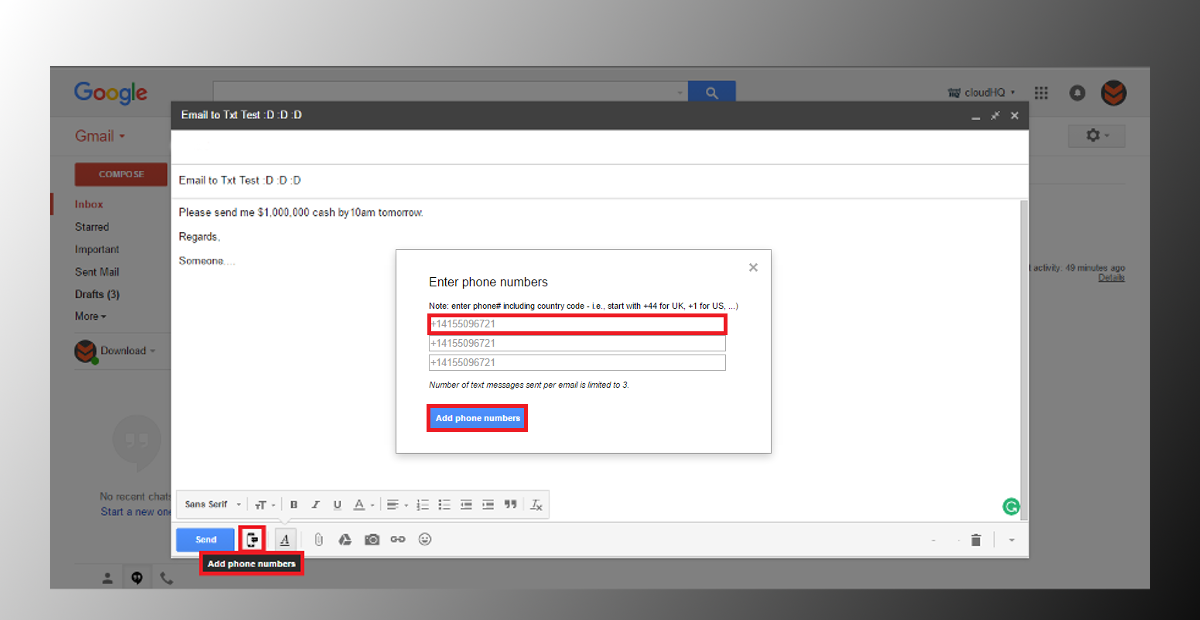This screenshot has width=1200, height=620.
Task: Click the Google logo
Action: 111,93
